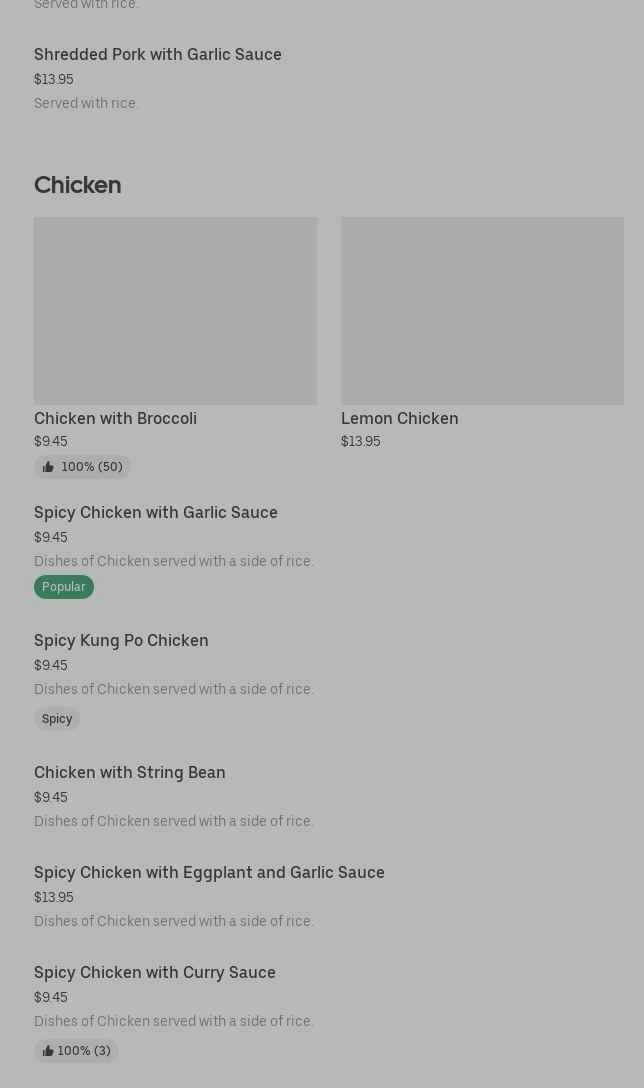Open the Chicken with Broccoli photo
This screenshot has width=644, height=1088.
click(175, 311)
